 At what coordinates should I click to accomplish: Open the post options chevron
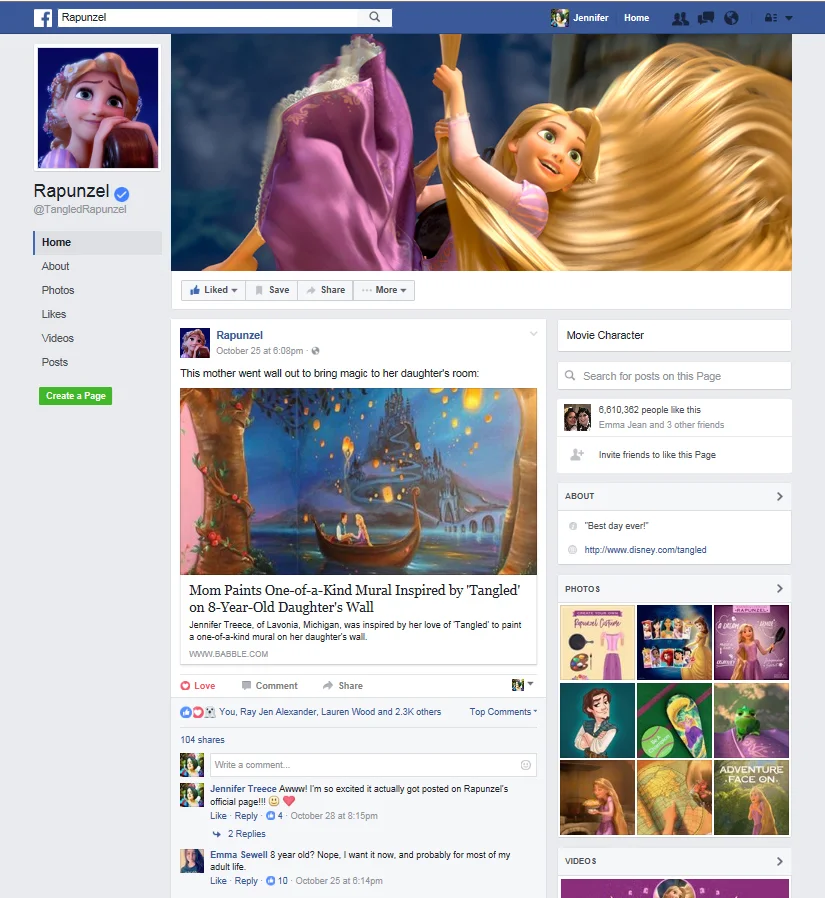(533, 333)
